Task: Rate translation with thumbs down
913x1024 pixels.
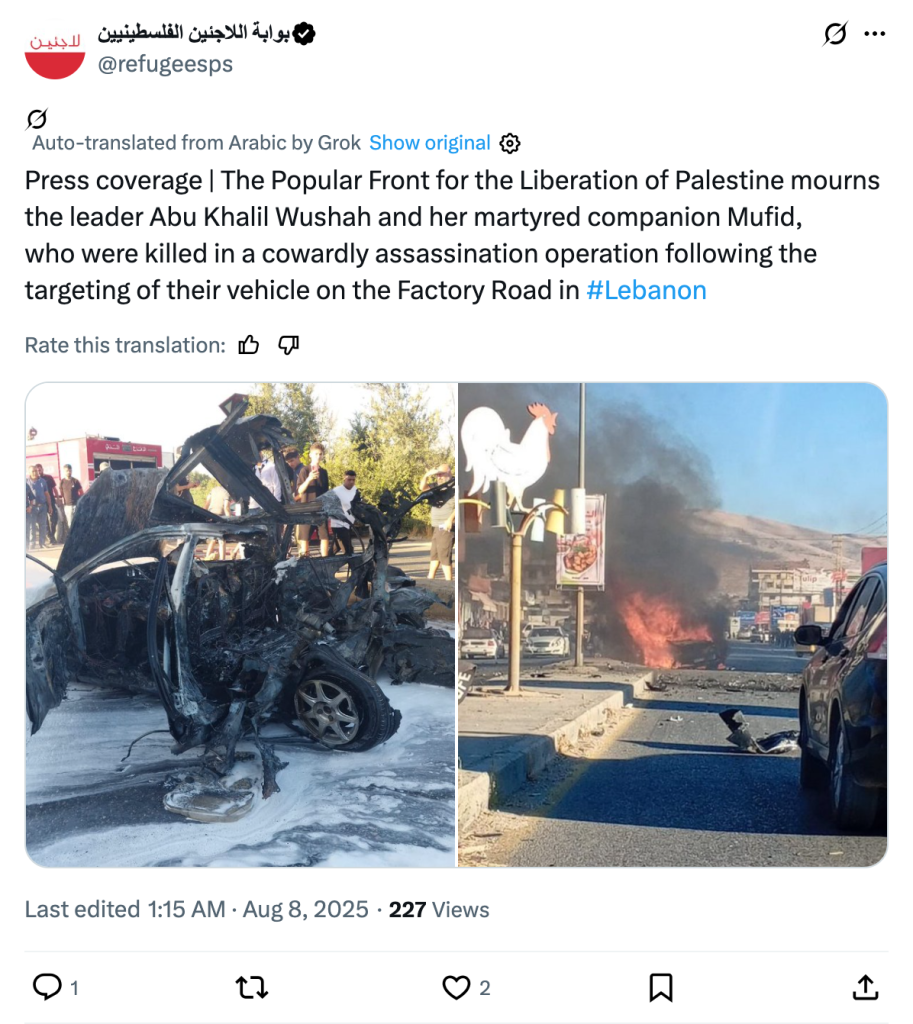Action: (288, 345)
